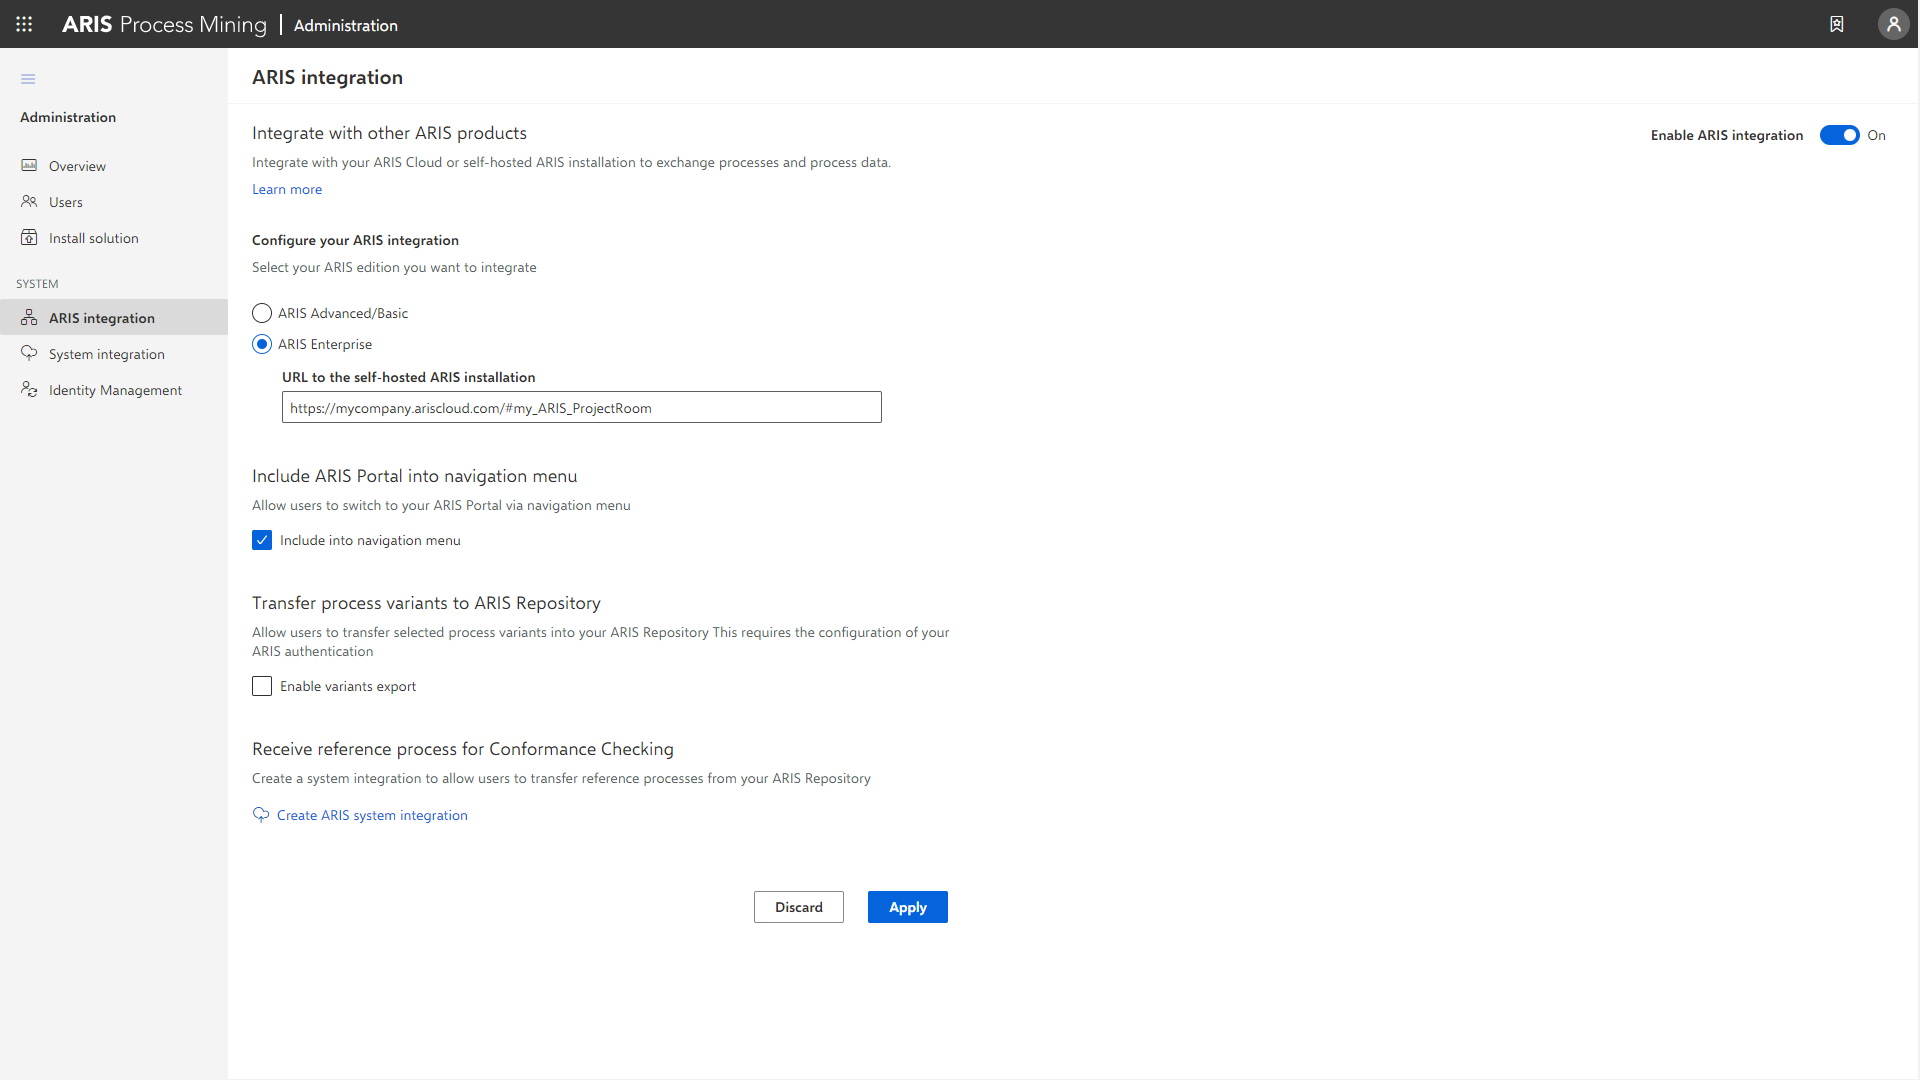Viewport: 1920px width, 1080px height.
Task: Open Identity Management in the sidebar
Action: point(114,390)
